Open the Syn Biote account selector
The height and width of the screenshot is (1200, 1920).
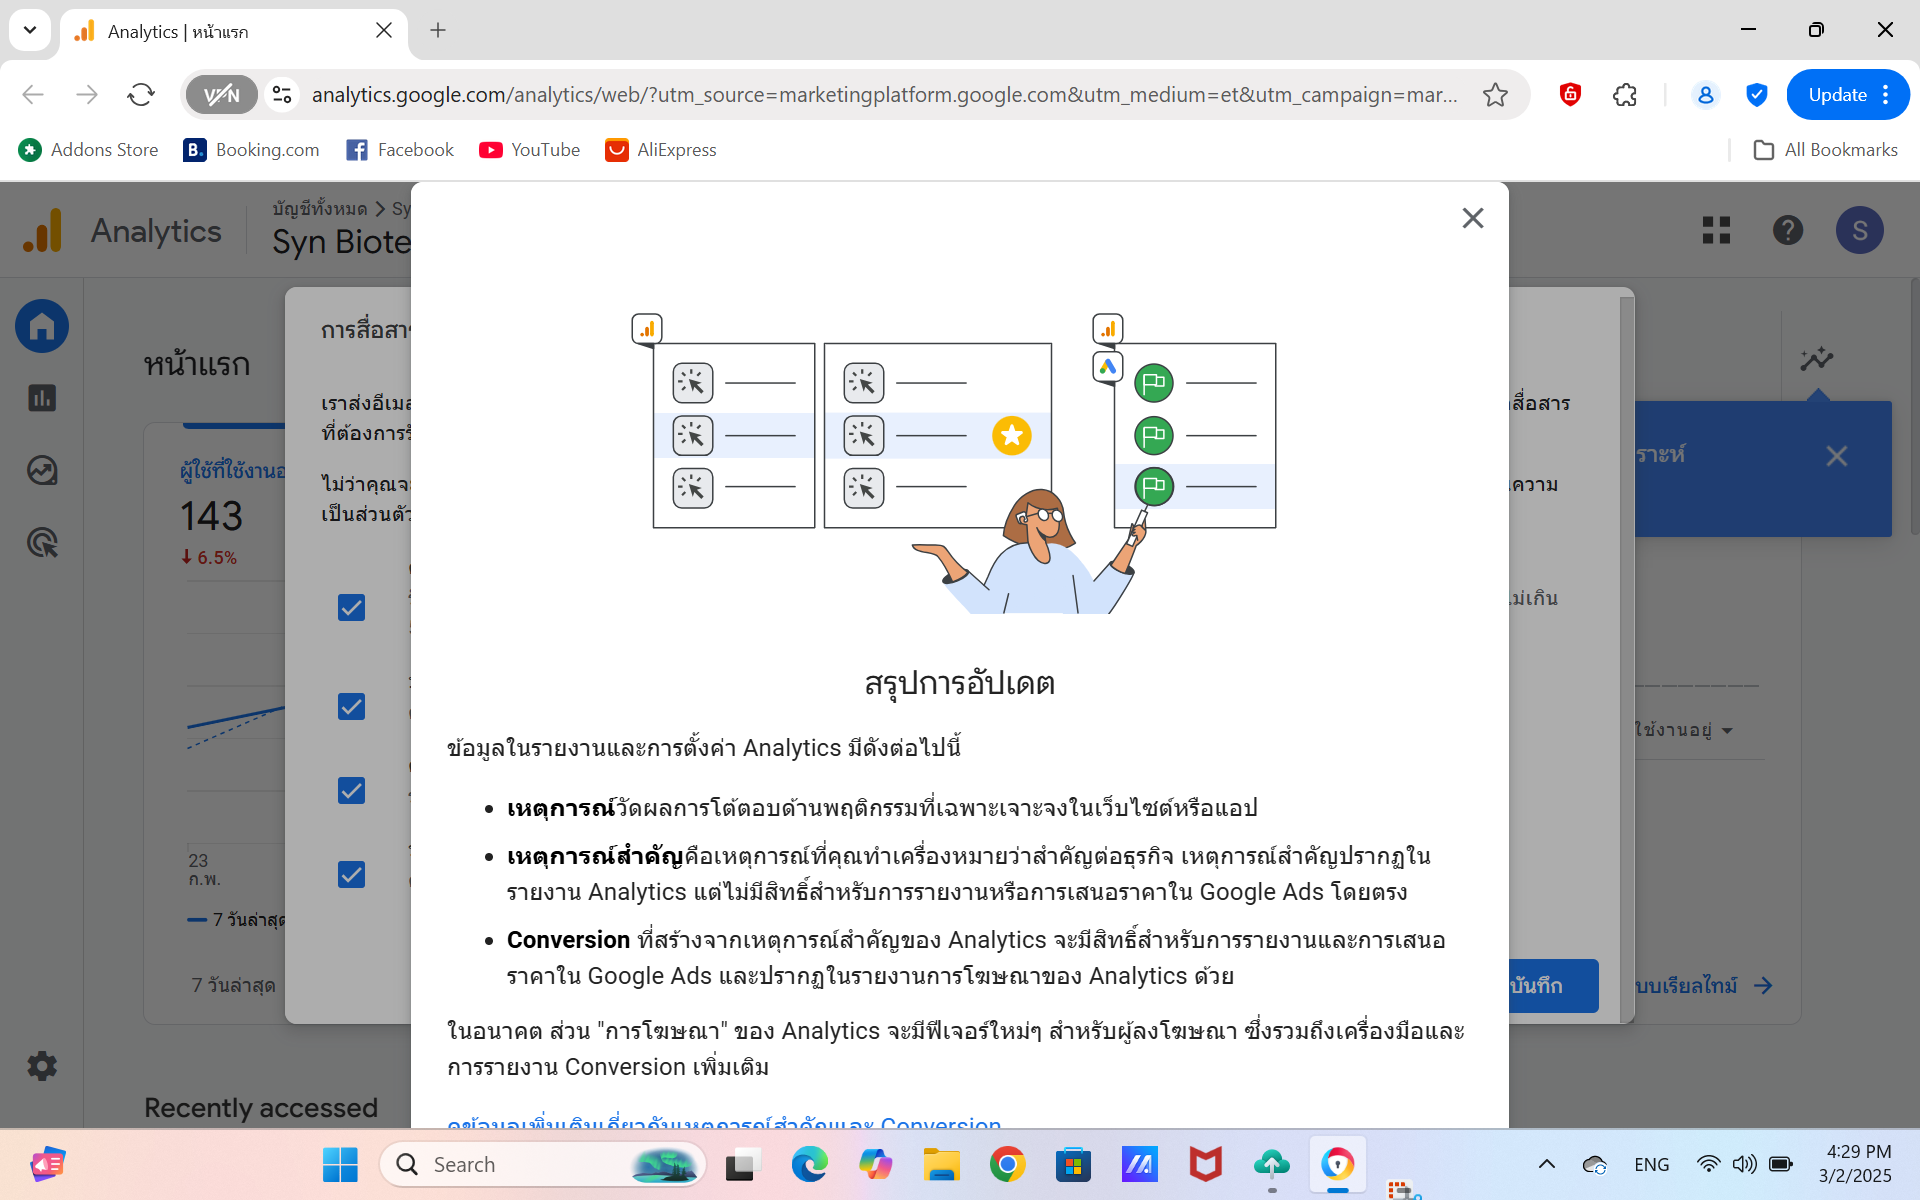[341, 242]
